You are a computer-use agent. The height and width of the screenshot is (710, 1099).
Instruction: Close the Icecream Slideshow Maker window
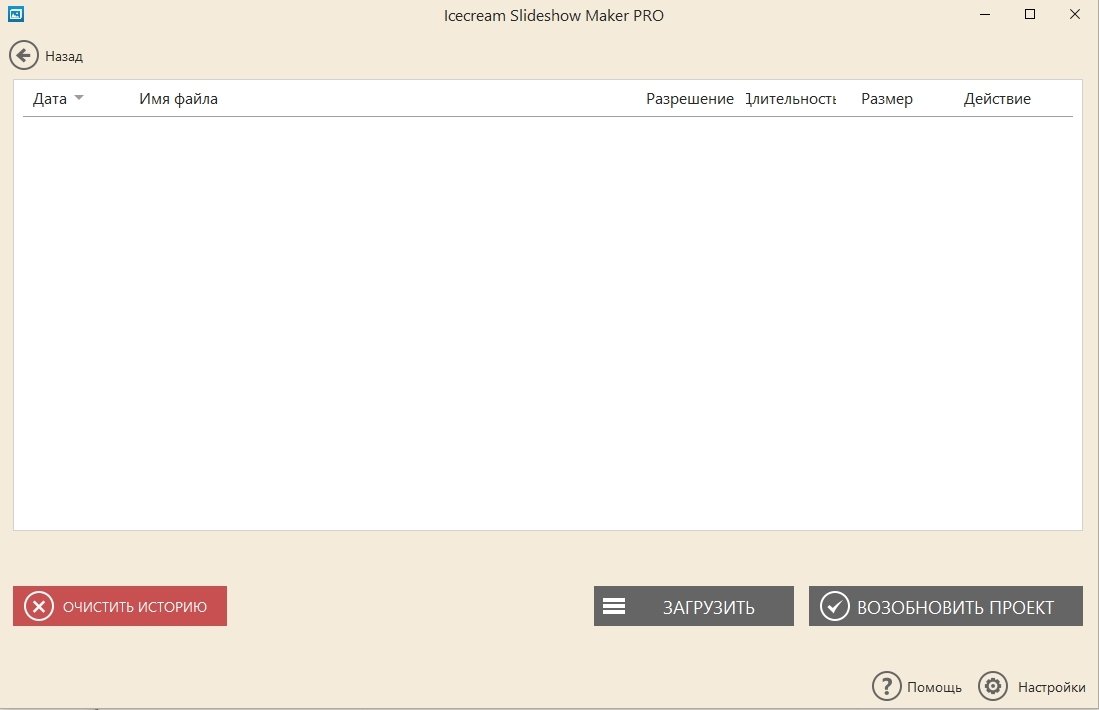pyautogui.click(x=1074, y=14)
